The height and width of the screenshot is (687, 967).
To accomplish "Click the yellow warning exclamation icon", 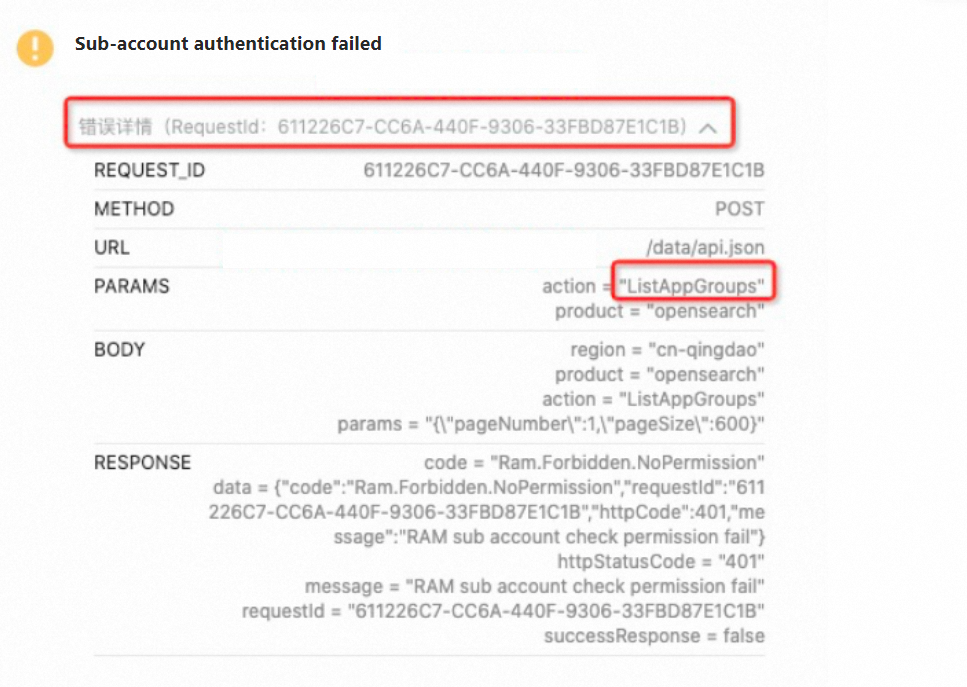I will [x=35, y=47].
